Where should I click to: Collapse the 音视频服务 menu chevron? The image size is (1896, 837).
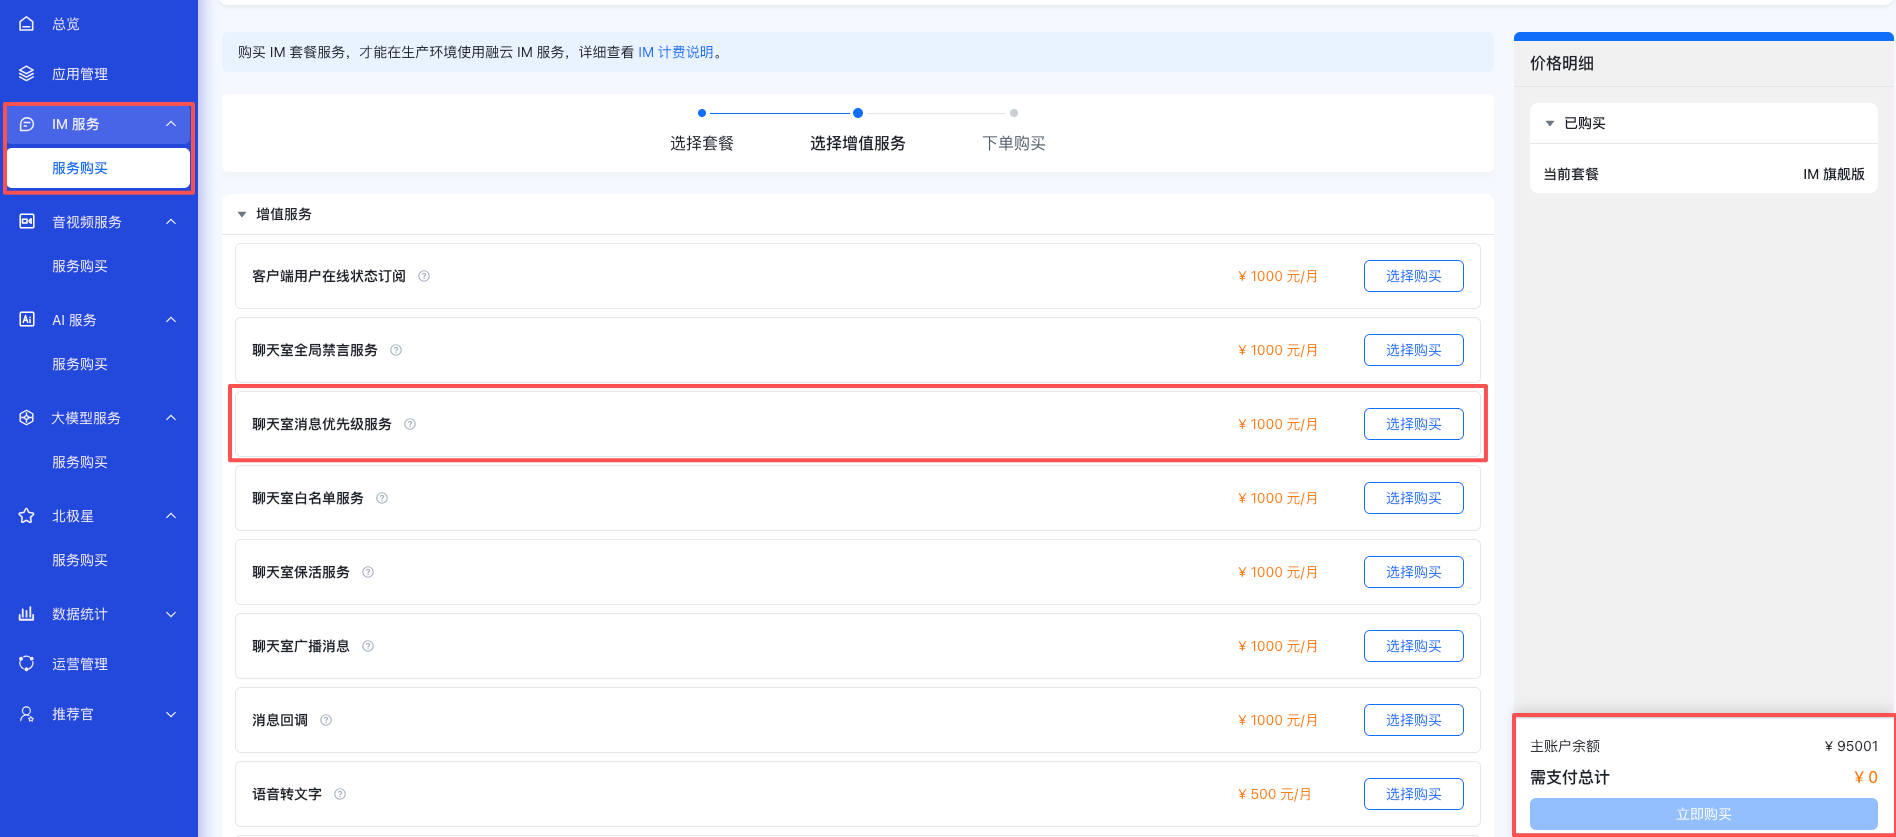(171, 222)
